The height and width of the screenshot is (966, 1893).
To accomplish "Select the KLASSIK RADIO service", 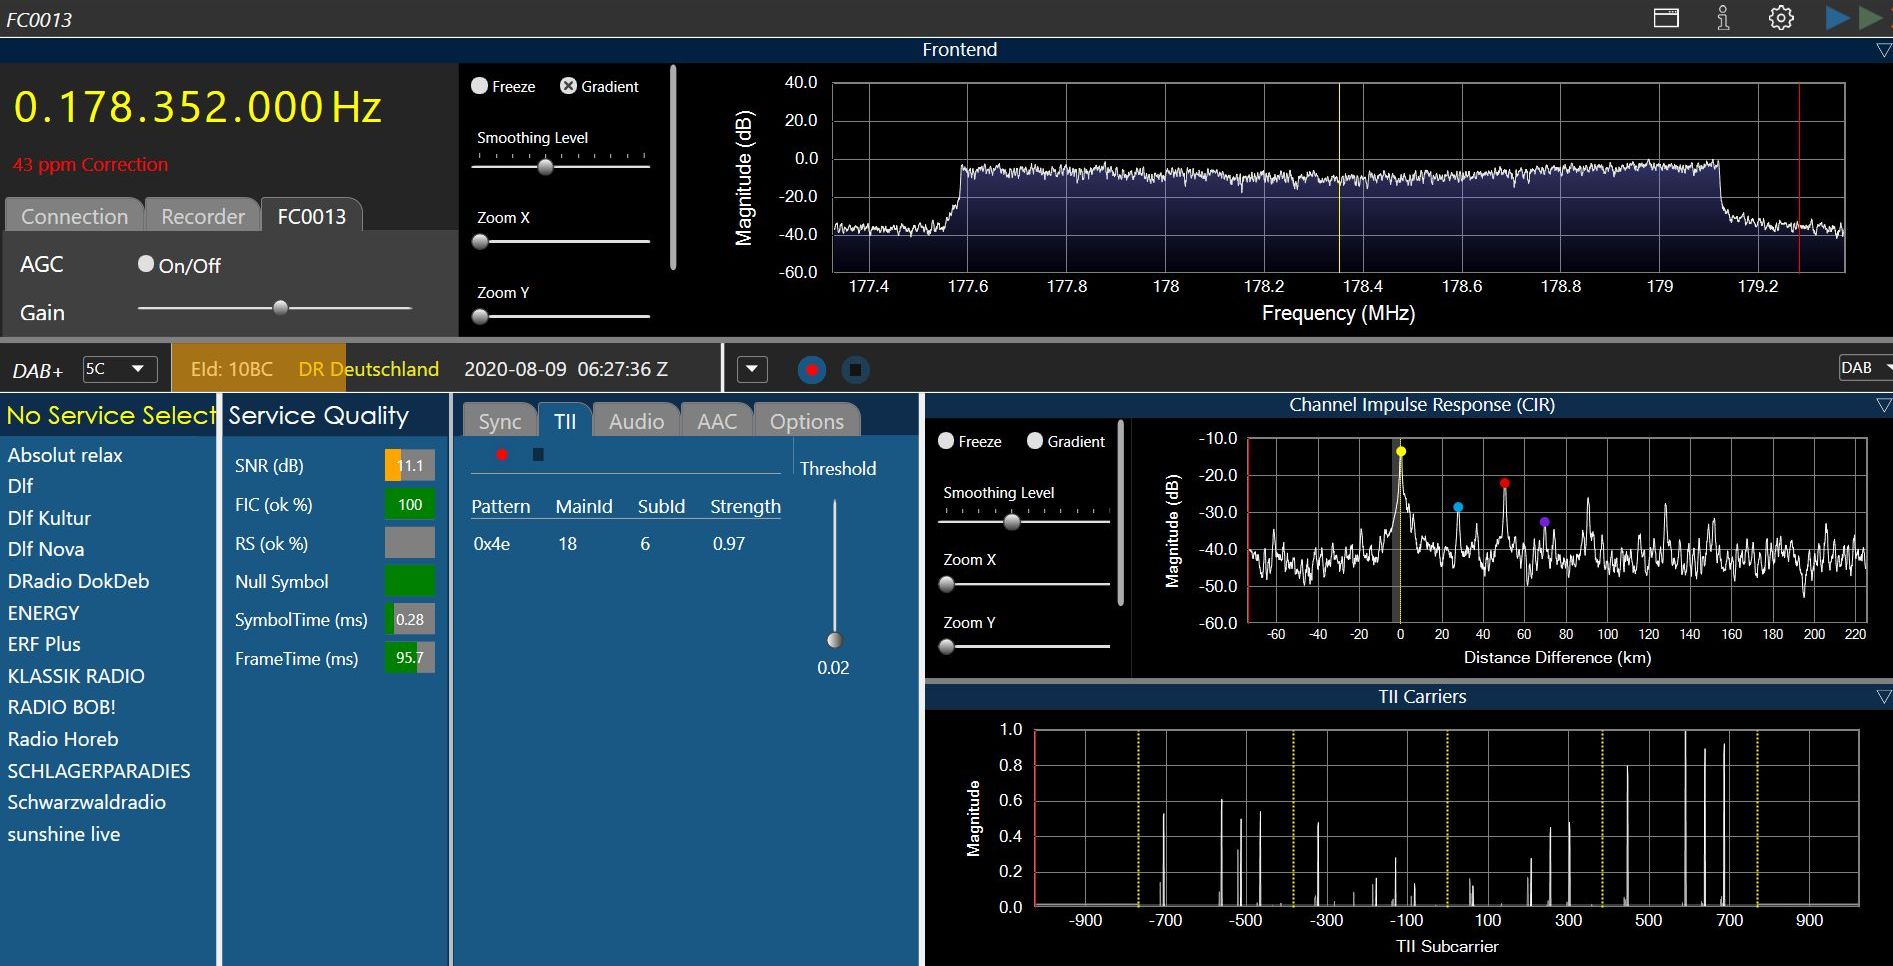I will point(76,676).
